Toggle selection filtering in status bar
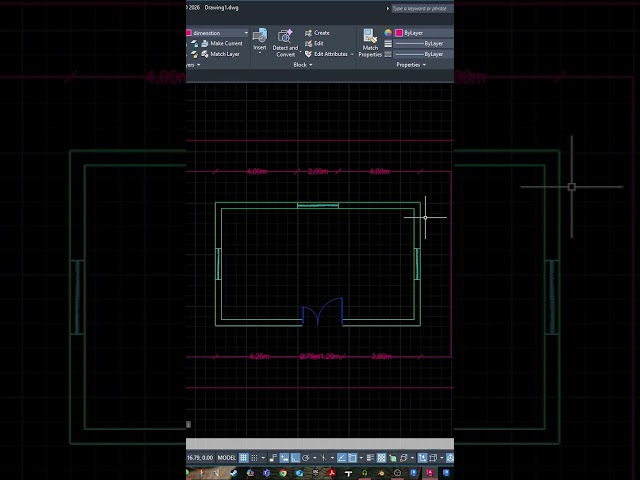The width and height of the screenshot is (640, 480). (433, 458)
